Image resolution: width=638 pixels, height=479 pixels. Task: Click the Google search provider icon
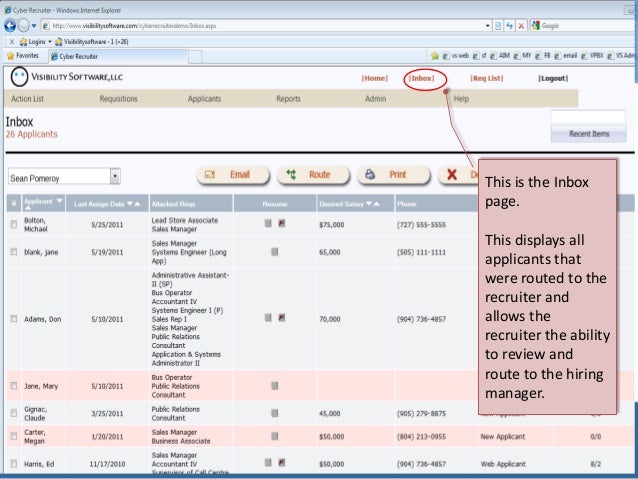click(535, 26)
